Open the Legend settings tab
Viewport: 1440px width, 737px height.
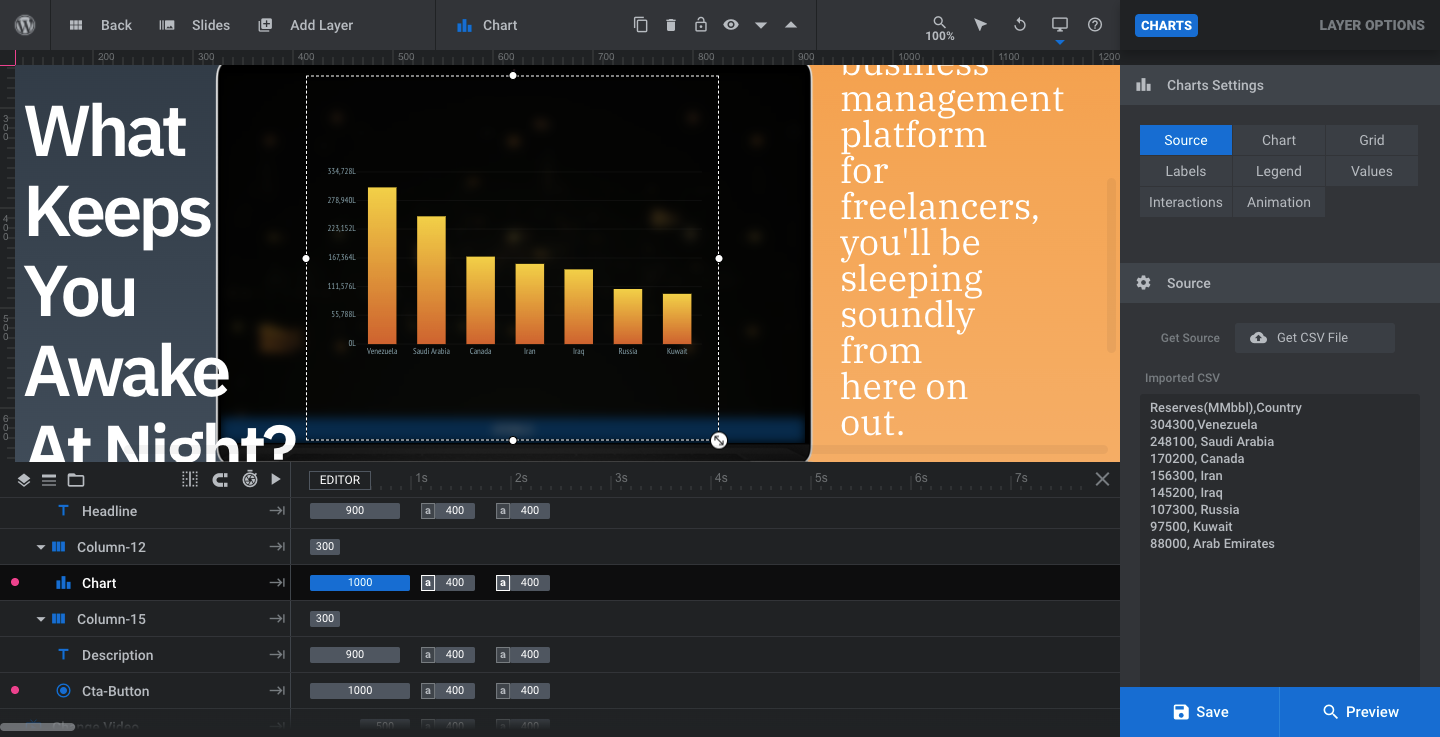(1279, 171)
